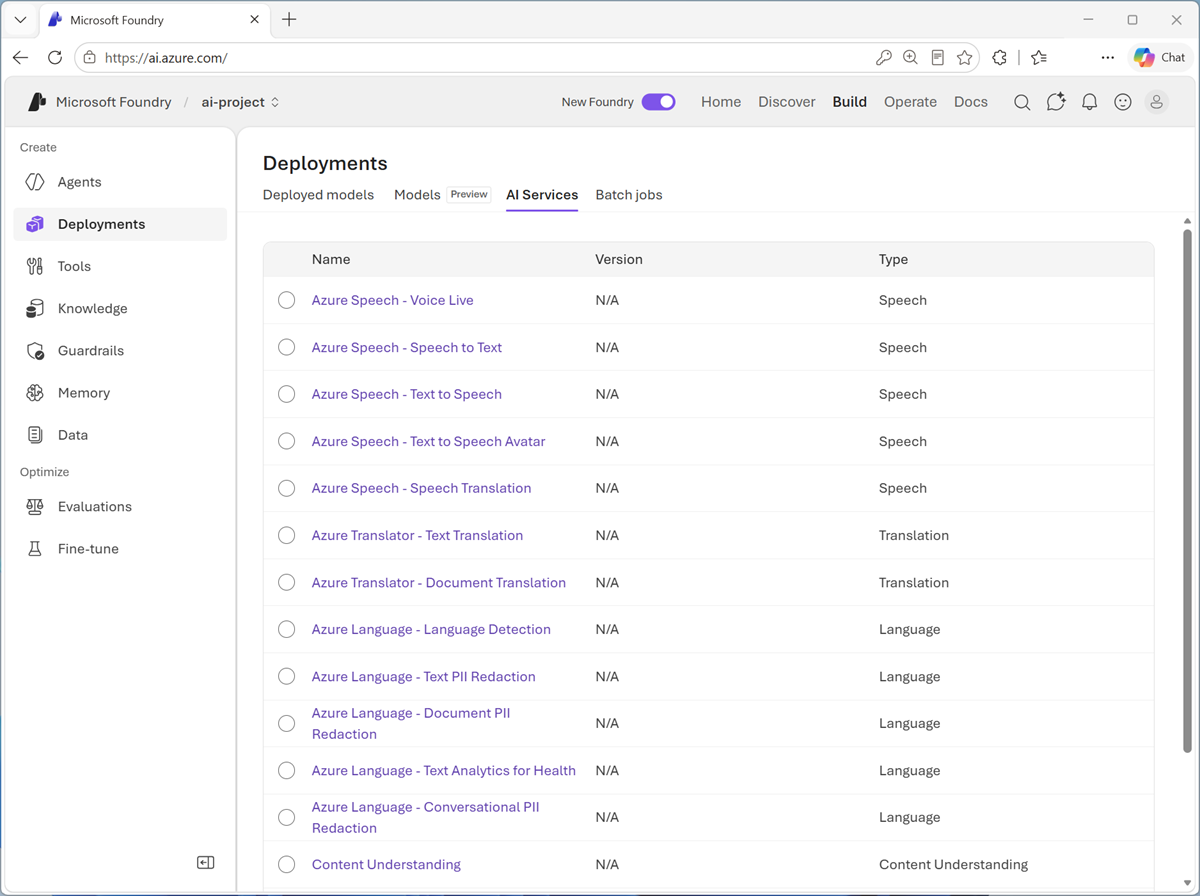This screenshot has height=896, width=1200.
Task: Open browser settings and more menu
Action: [1108, 58]
